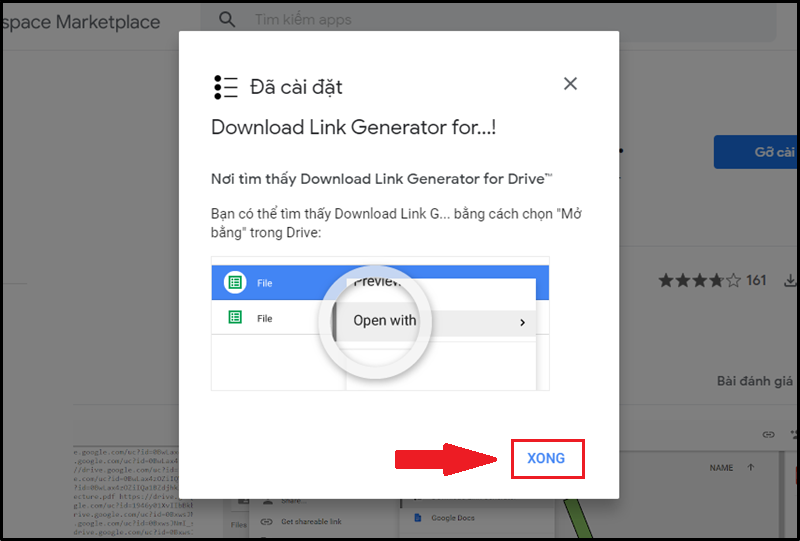Viewport: 800px width, 541px height.
Task: Click the download count icon beside rating
Action: coord(790,281)
